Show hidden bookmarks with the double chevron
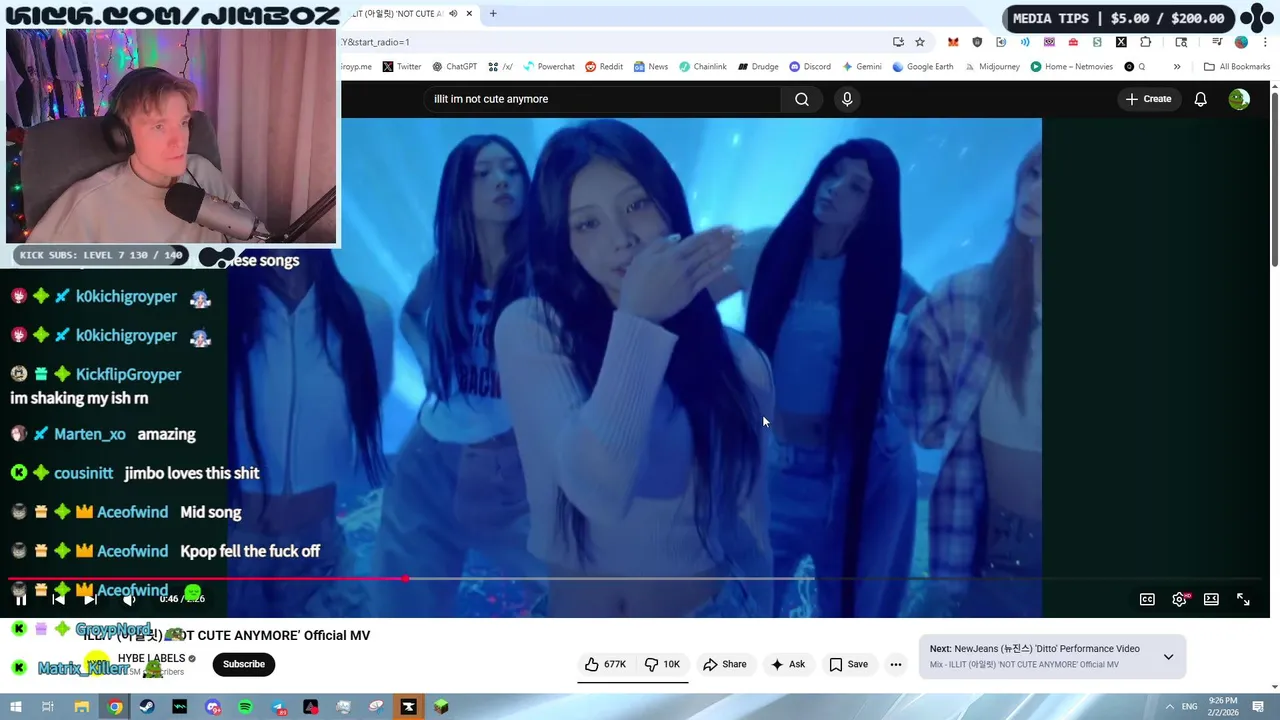The height and width of the screenshot is (720, 1280). 1177,67
